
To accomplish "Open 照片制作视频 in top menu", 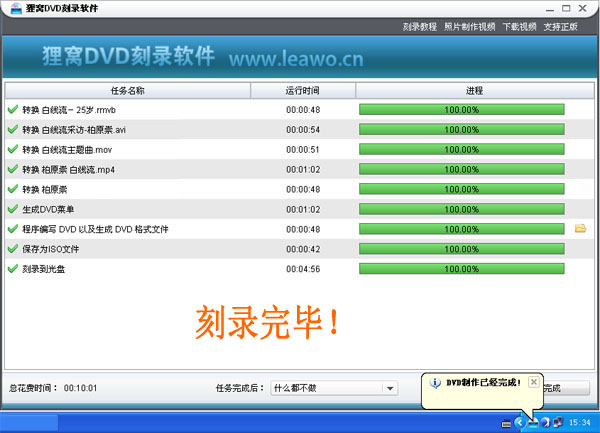I will [x=470, y=27].
